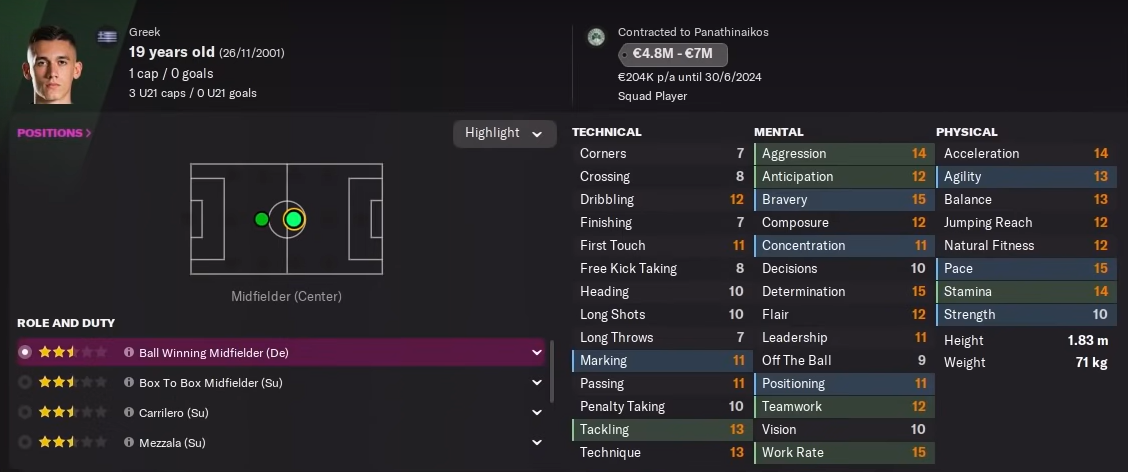The height and width of the screenshot is (472, 1128).
Task: Expand the Ball Winning Midfielder duty chevron
Action: click(537, 353)
